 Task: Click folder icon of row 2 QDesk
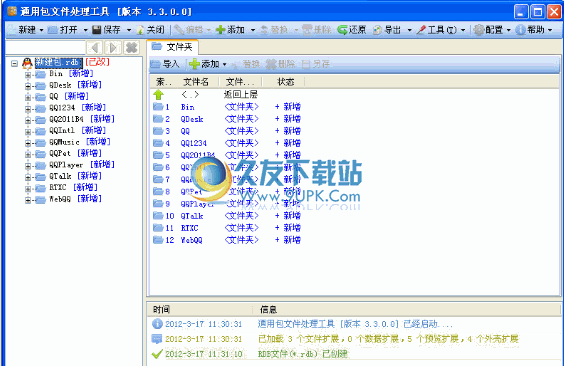pos(158,119)
